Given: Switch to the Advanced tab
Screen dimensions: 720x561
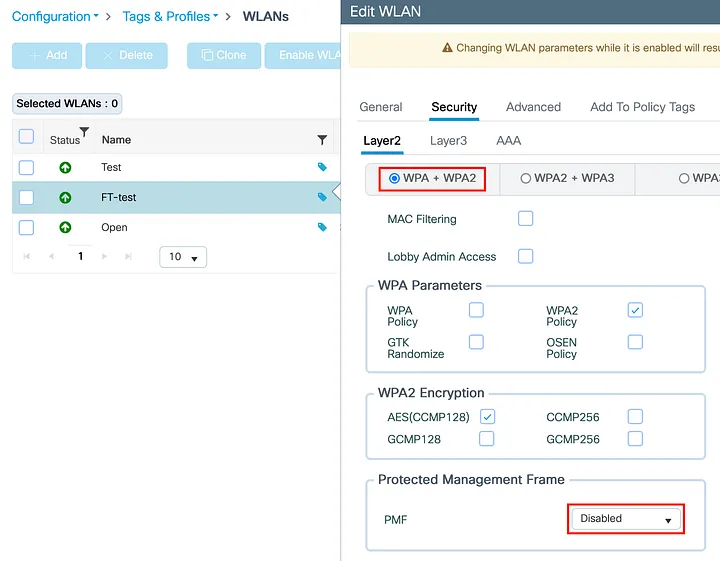Looking at the screenshot, I should tap(533, 107).
